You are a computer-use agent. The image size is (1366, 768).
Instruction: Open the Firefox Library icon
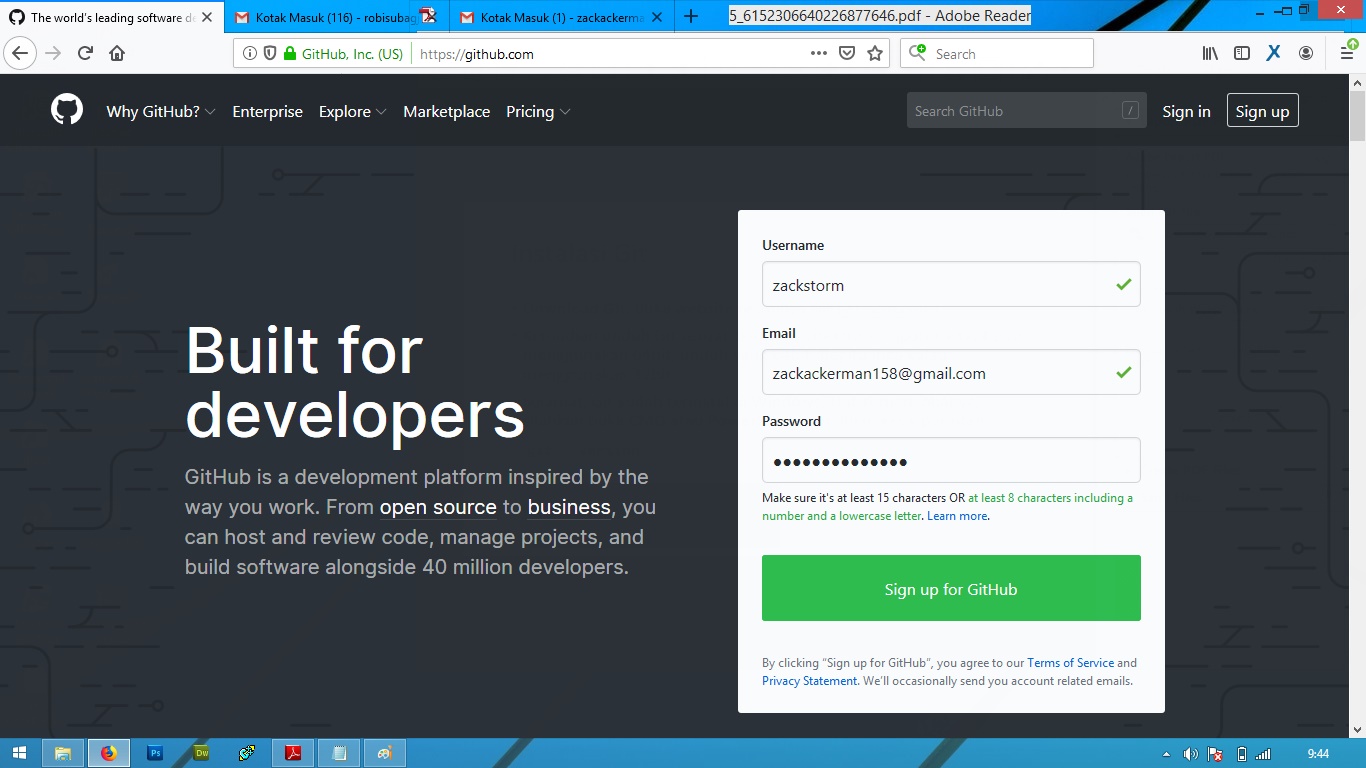[x=1209, y=53]
